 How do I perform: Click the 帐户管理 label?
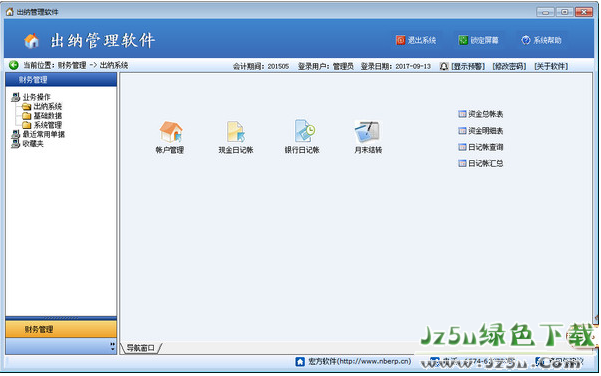(x=170, y=150)
